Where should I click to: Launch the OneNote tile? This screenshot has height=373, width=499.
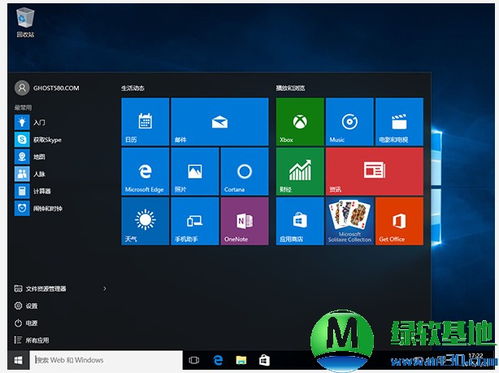coord(244,221)
